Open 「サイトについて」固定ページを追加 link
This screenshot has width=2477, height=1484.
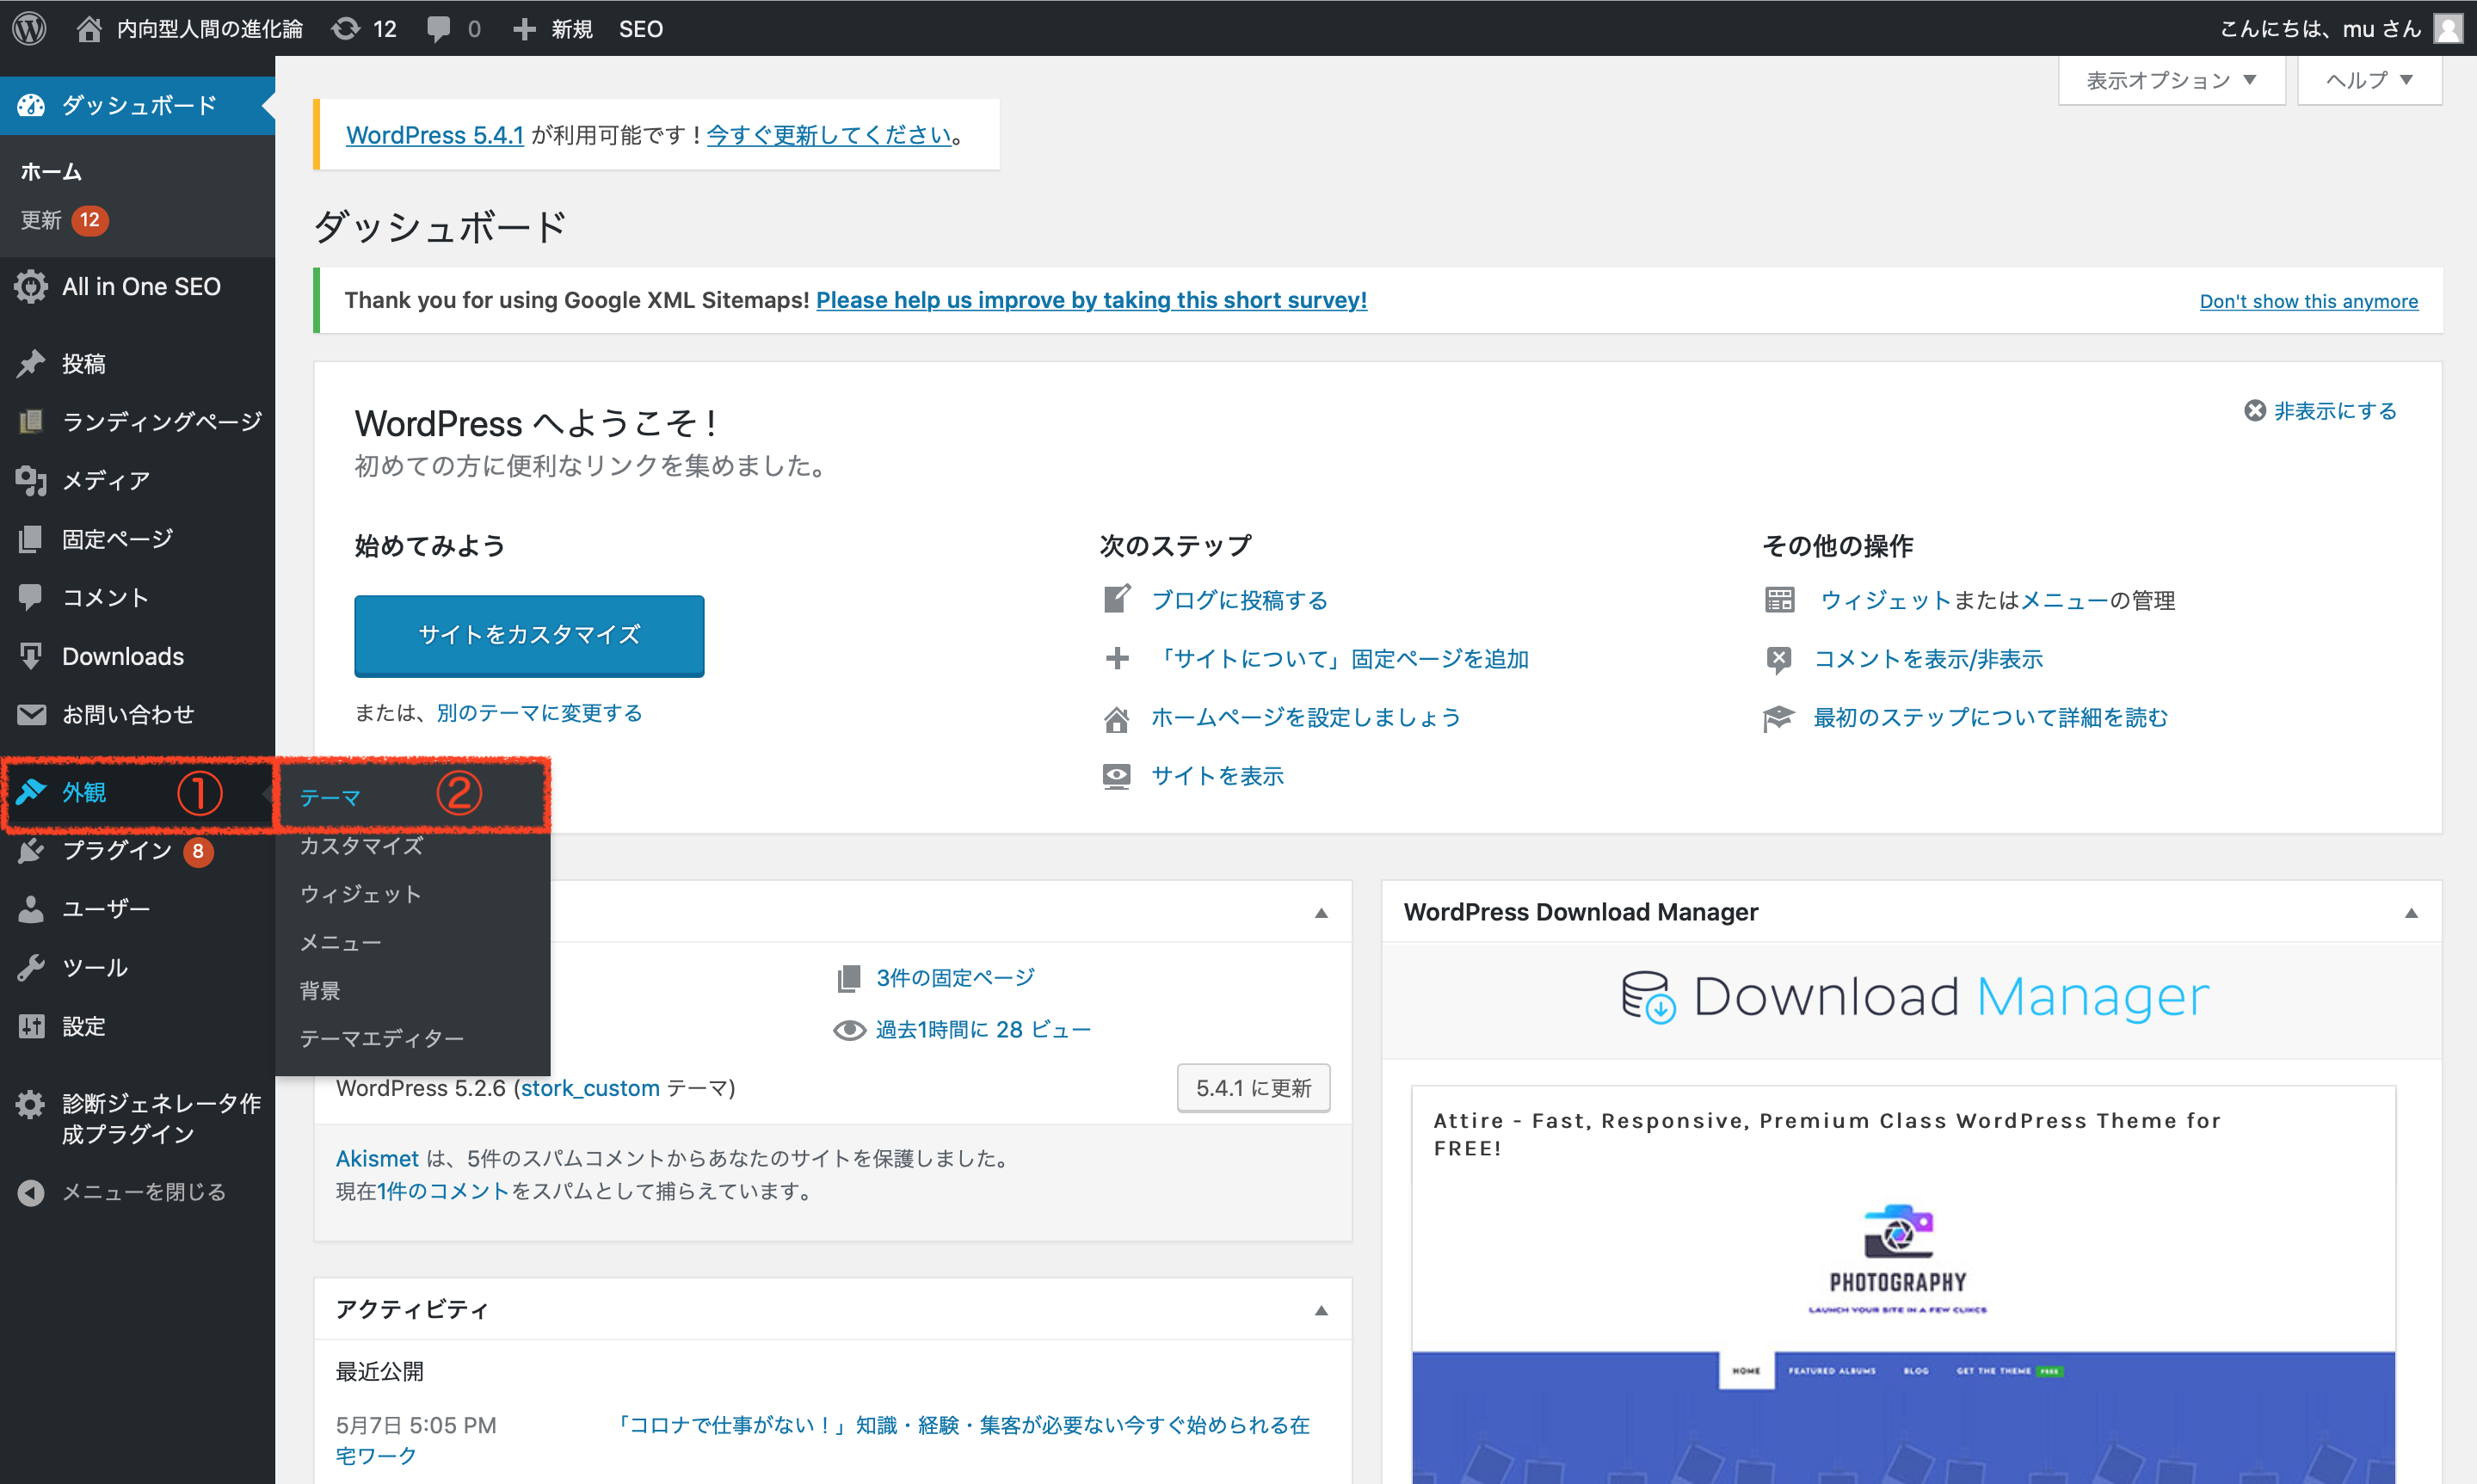click(x=1341, y=659)
